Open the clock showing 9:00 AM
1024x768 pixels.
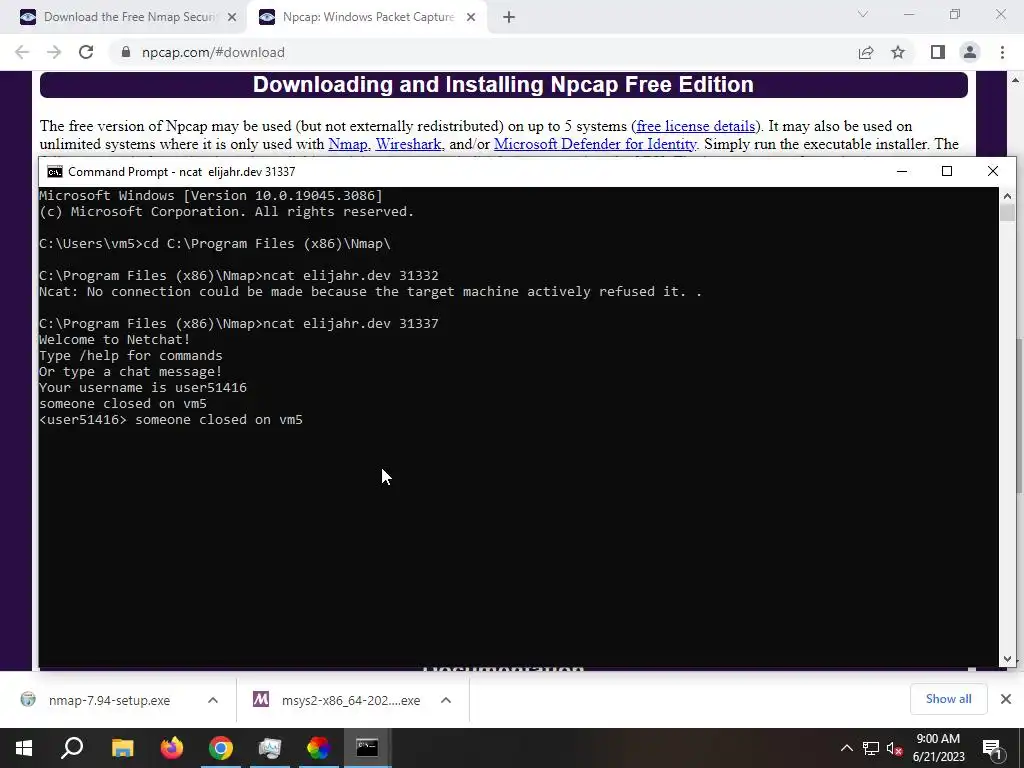(938, 748)
